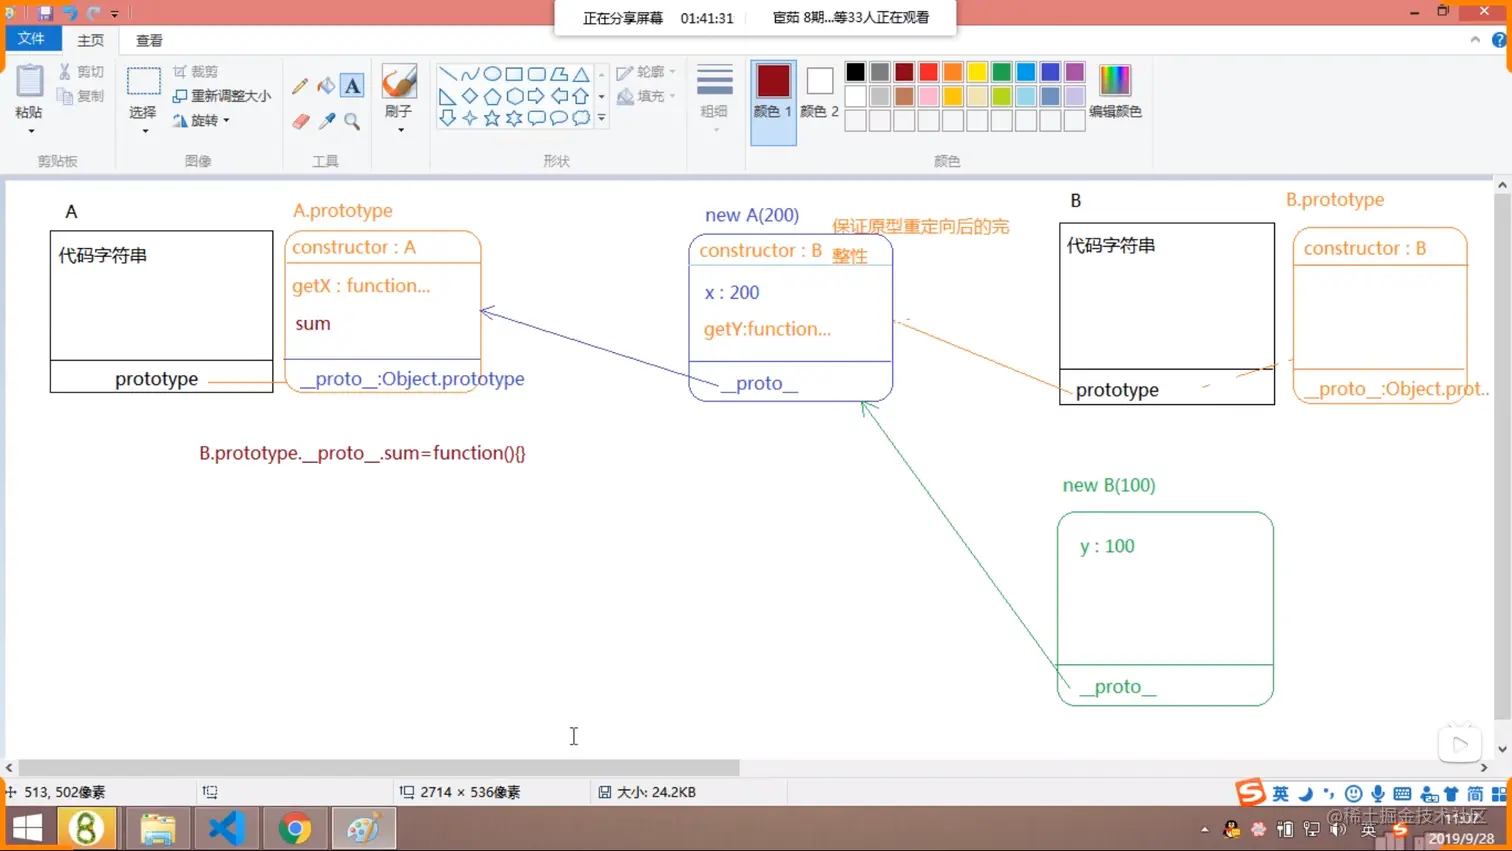Click the horizontal scrollbar right arrow
The image size is (1512, 851).
[1484, 768]
